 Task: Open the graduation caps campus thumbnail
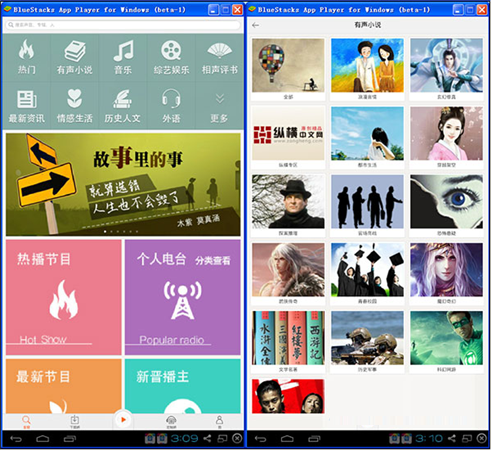[x=367, y=270]
